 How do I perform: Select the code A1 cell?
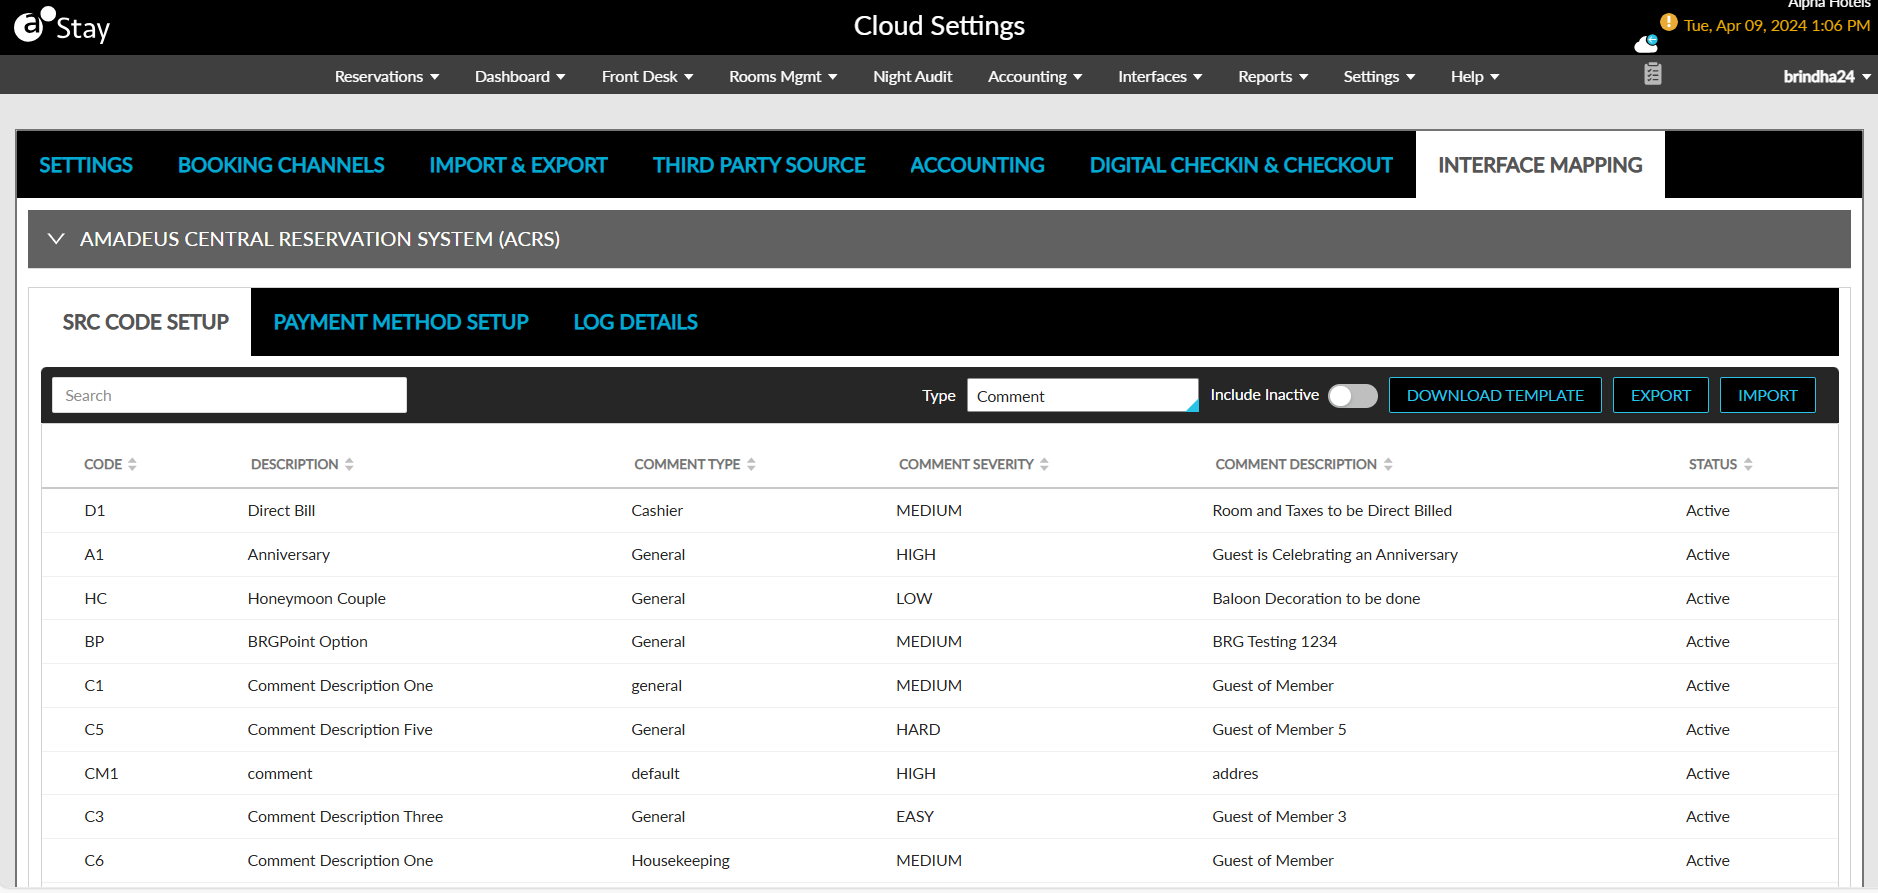(x=94, y=554)
